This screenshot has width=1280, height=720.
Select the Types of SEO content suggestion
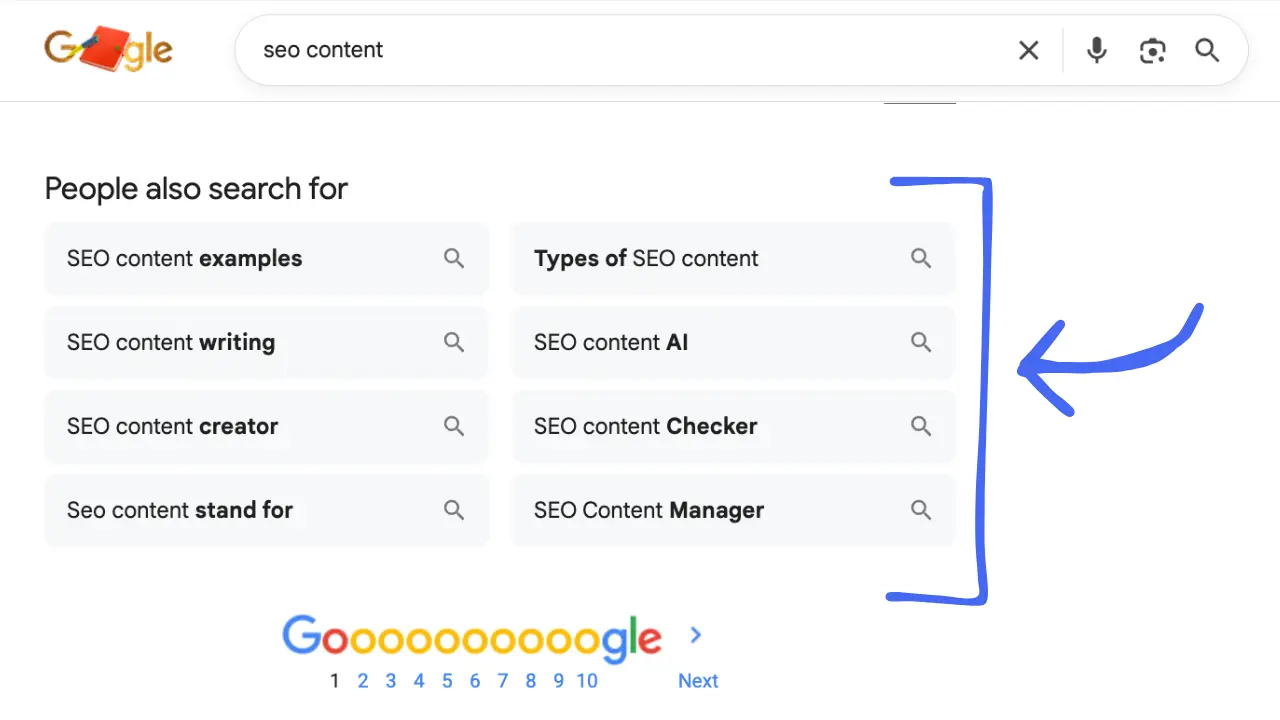pos(646,259)
